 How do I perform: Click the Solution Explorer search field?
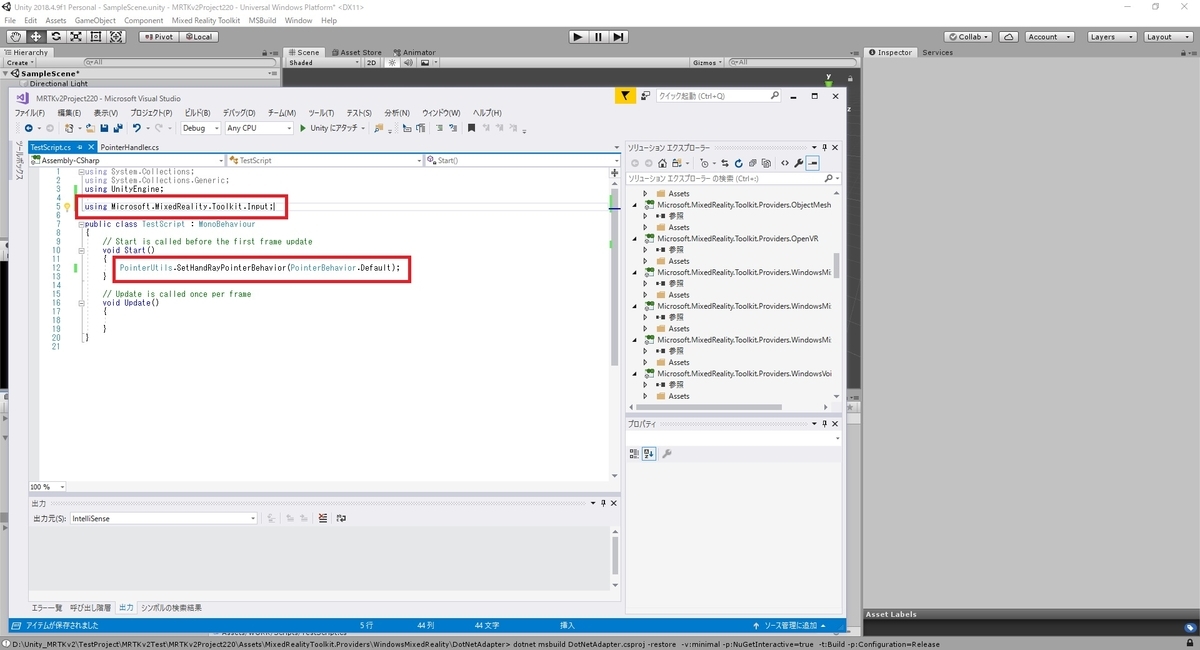tap(732, 178)
